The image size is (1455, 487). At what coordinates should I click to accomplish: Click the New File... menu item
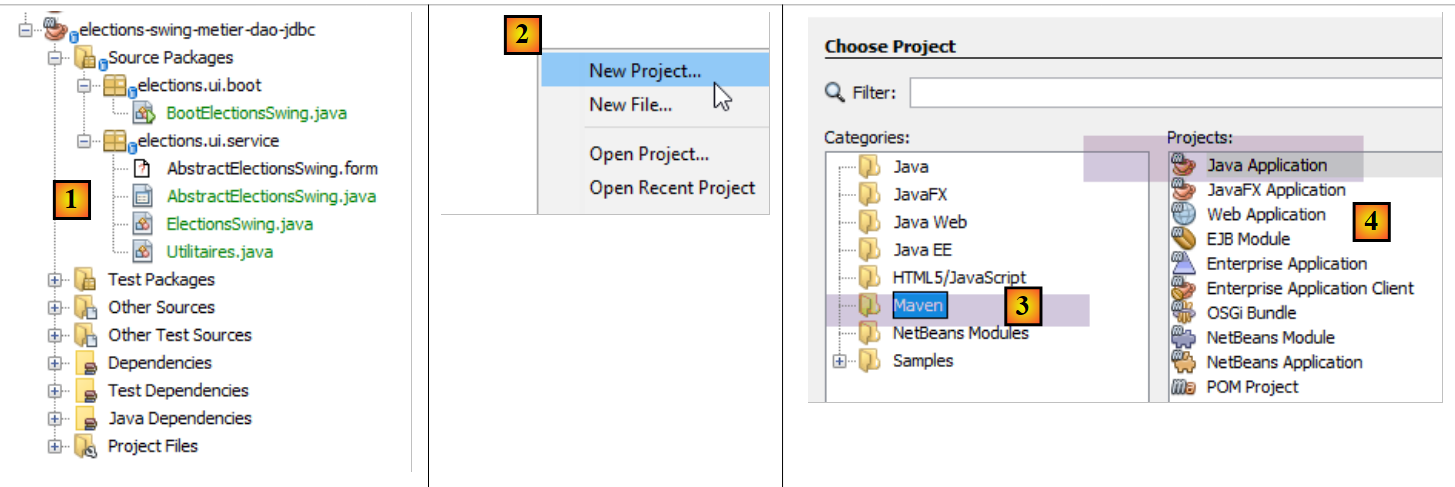tap(630, 105)
